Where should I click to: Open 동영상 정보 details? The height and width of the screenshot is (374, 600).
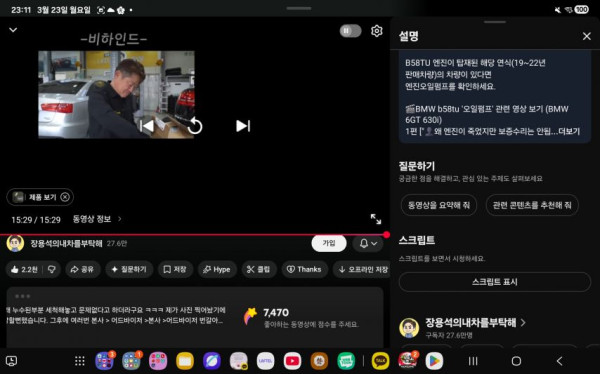point(97,219)
